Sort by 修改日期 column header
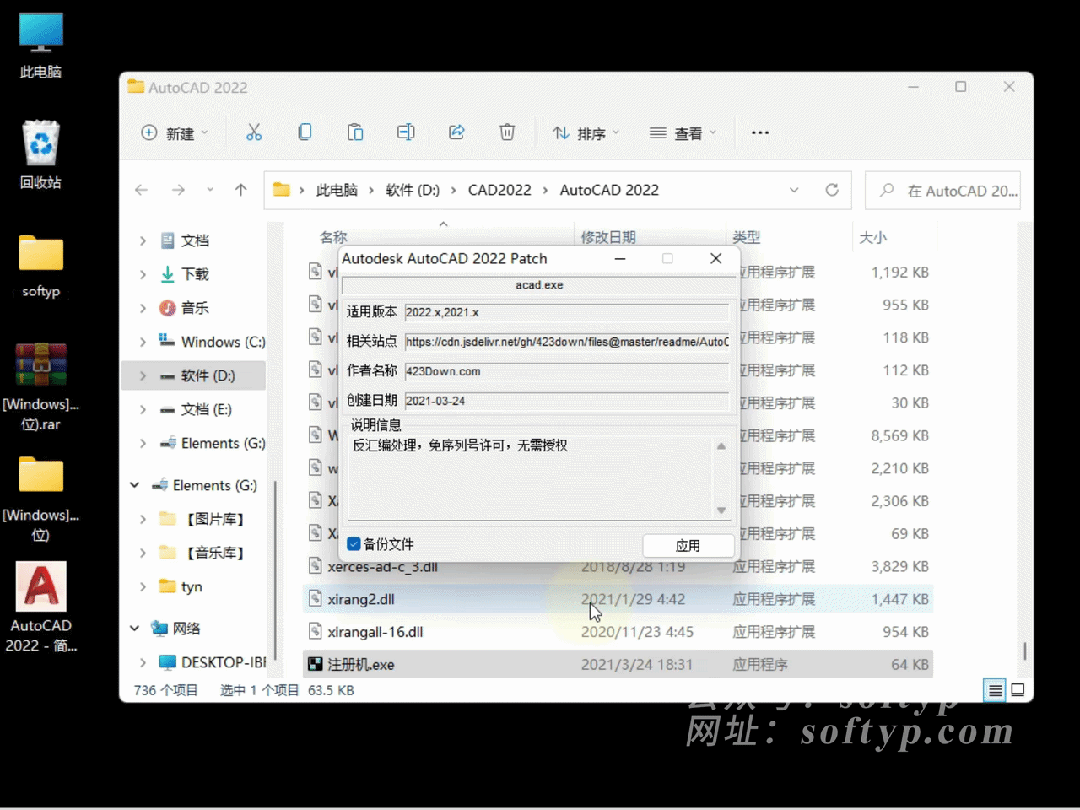This screenshot has width=1080, height=810. click(608, 237)
